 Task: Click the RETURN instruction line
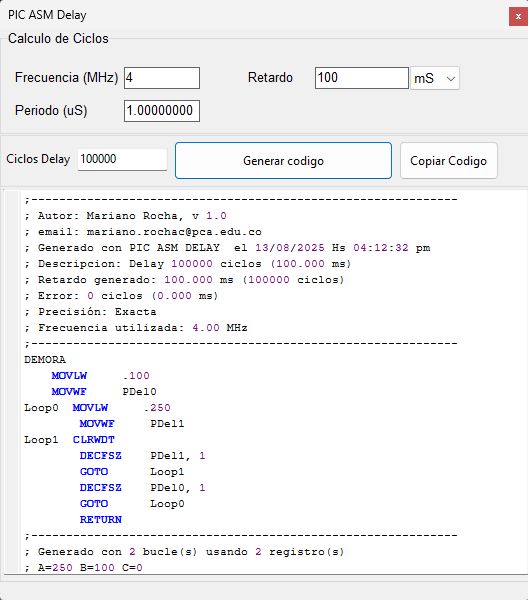point(101,522)
